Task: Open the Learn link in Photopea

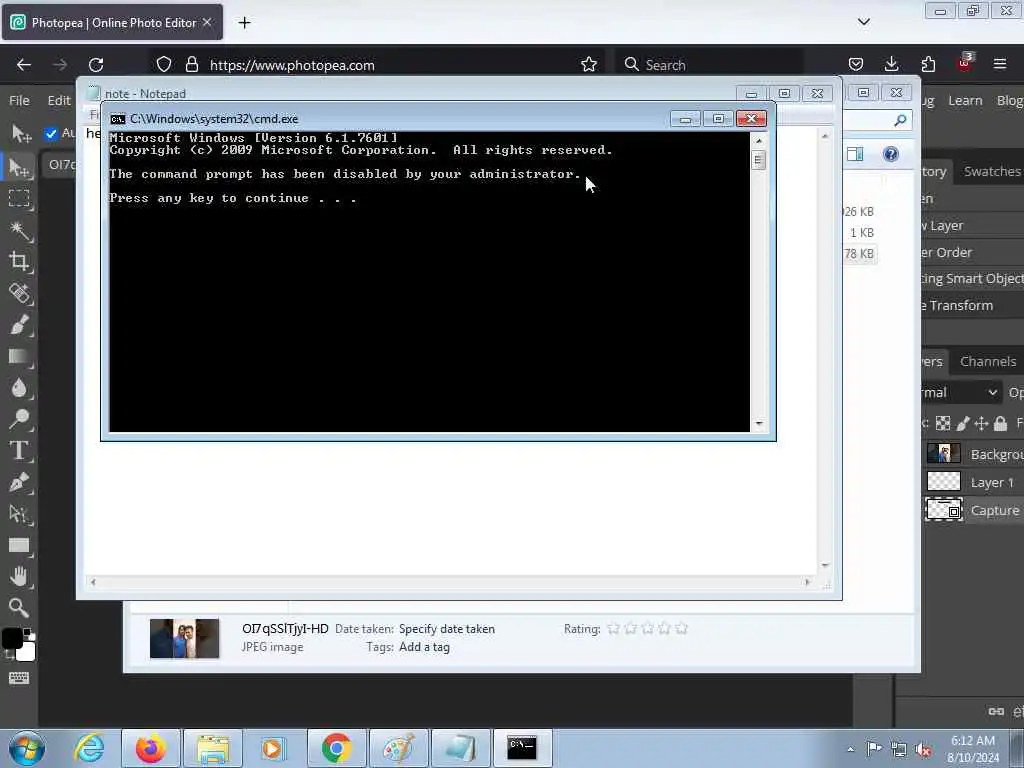Action: point(965,101)
